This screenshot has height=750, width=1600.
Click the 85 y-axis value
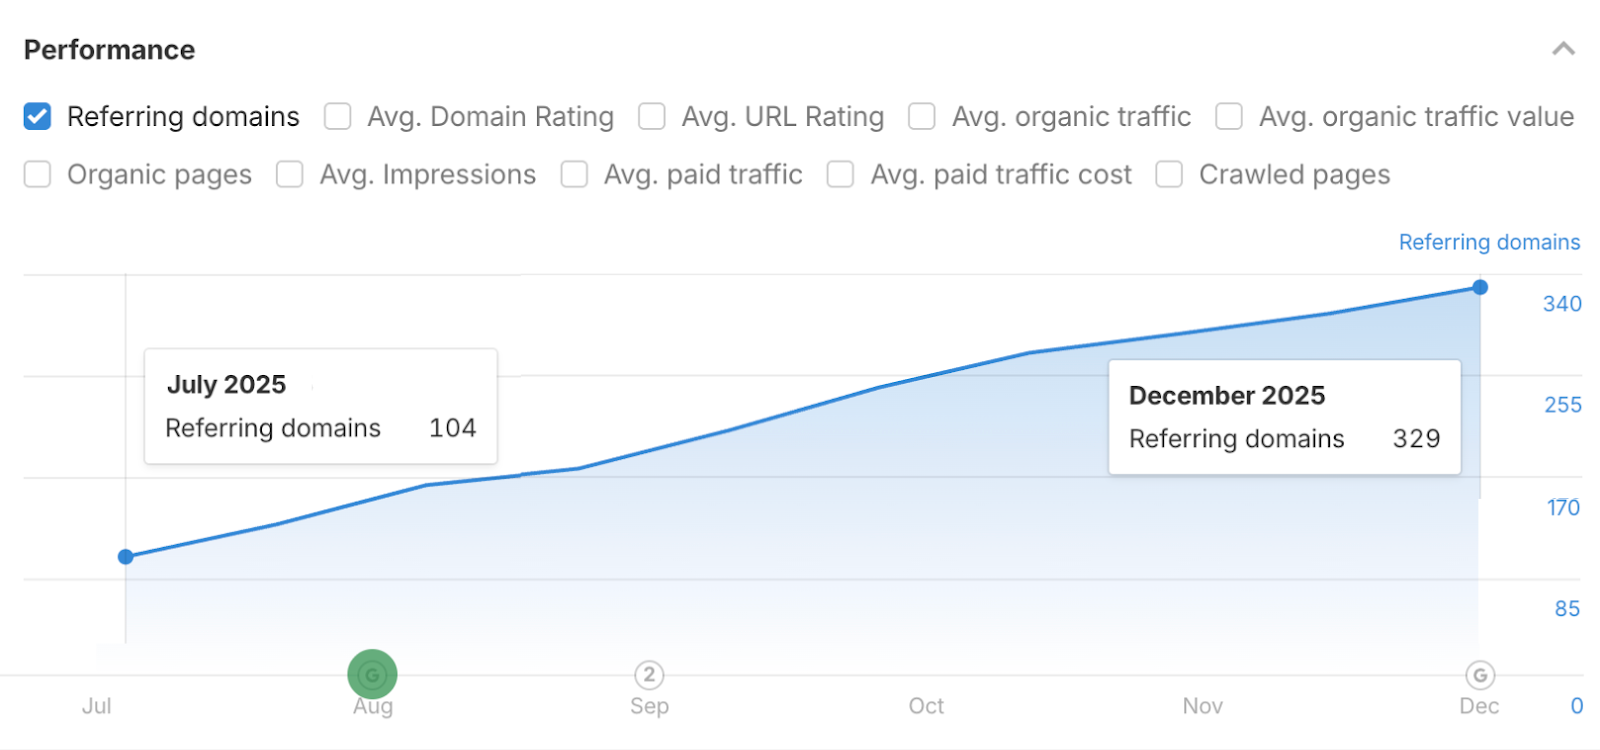1567,609
